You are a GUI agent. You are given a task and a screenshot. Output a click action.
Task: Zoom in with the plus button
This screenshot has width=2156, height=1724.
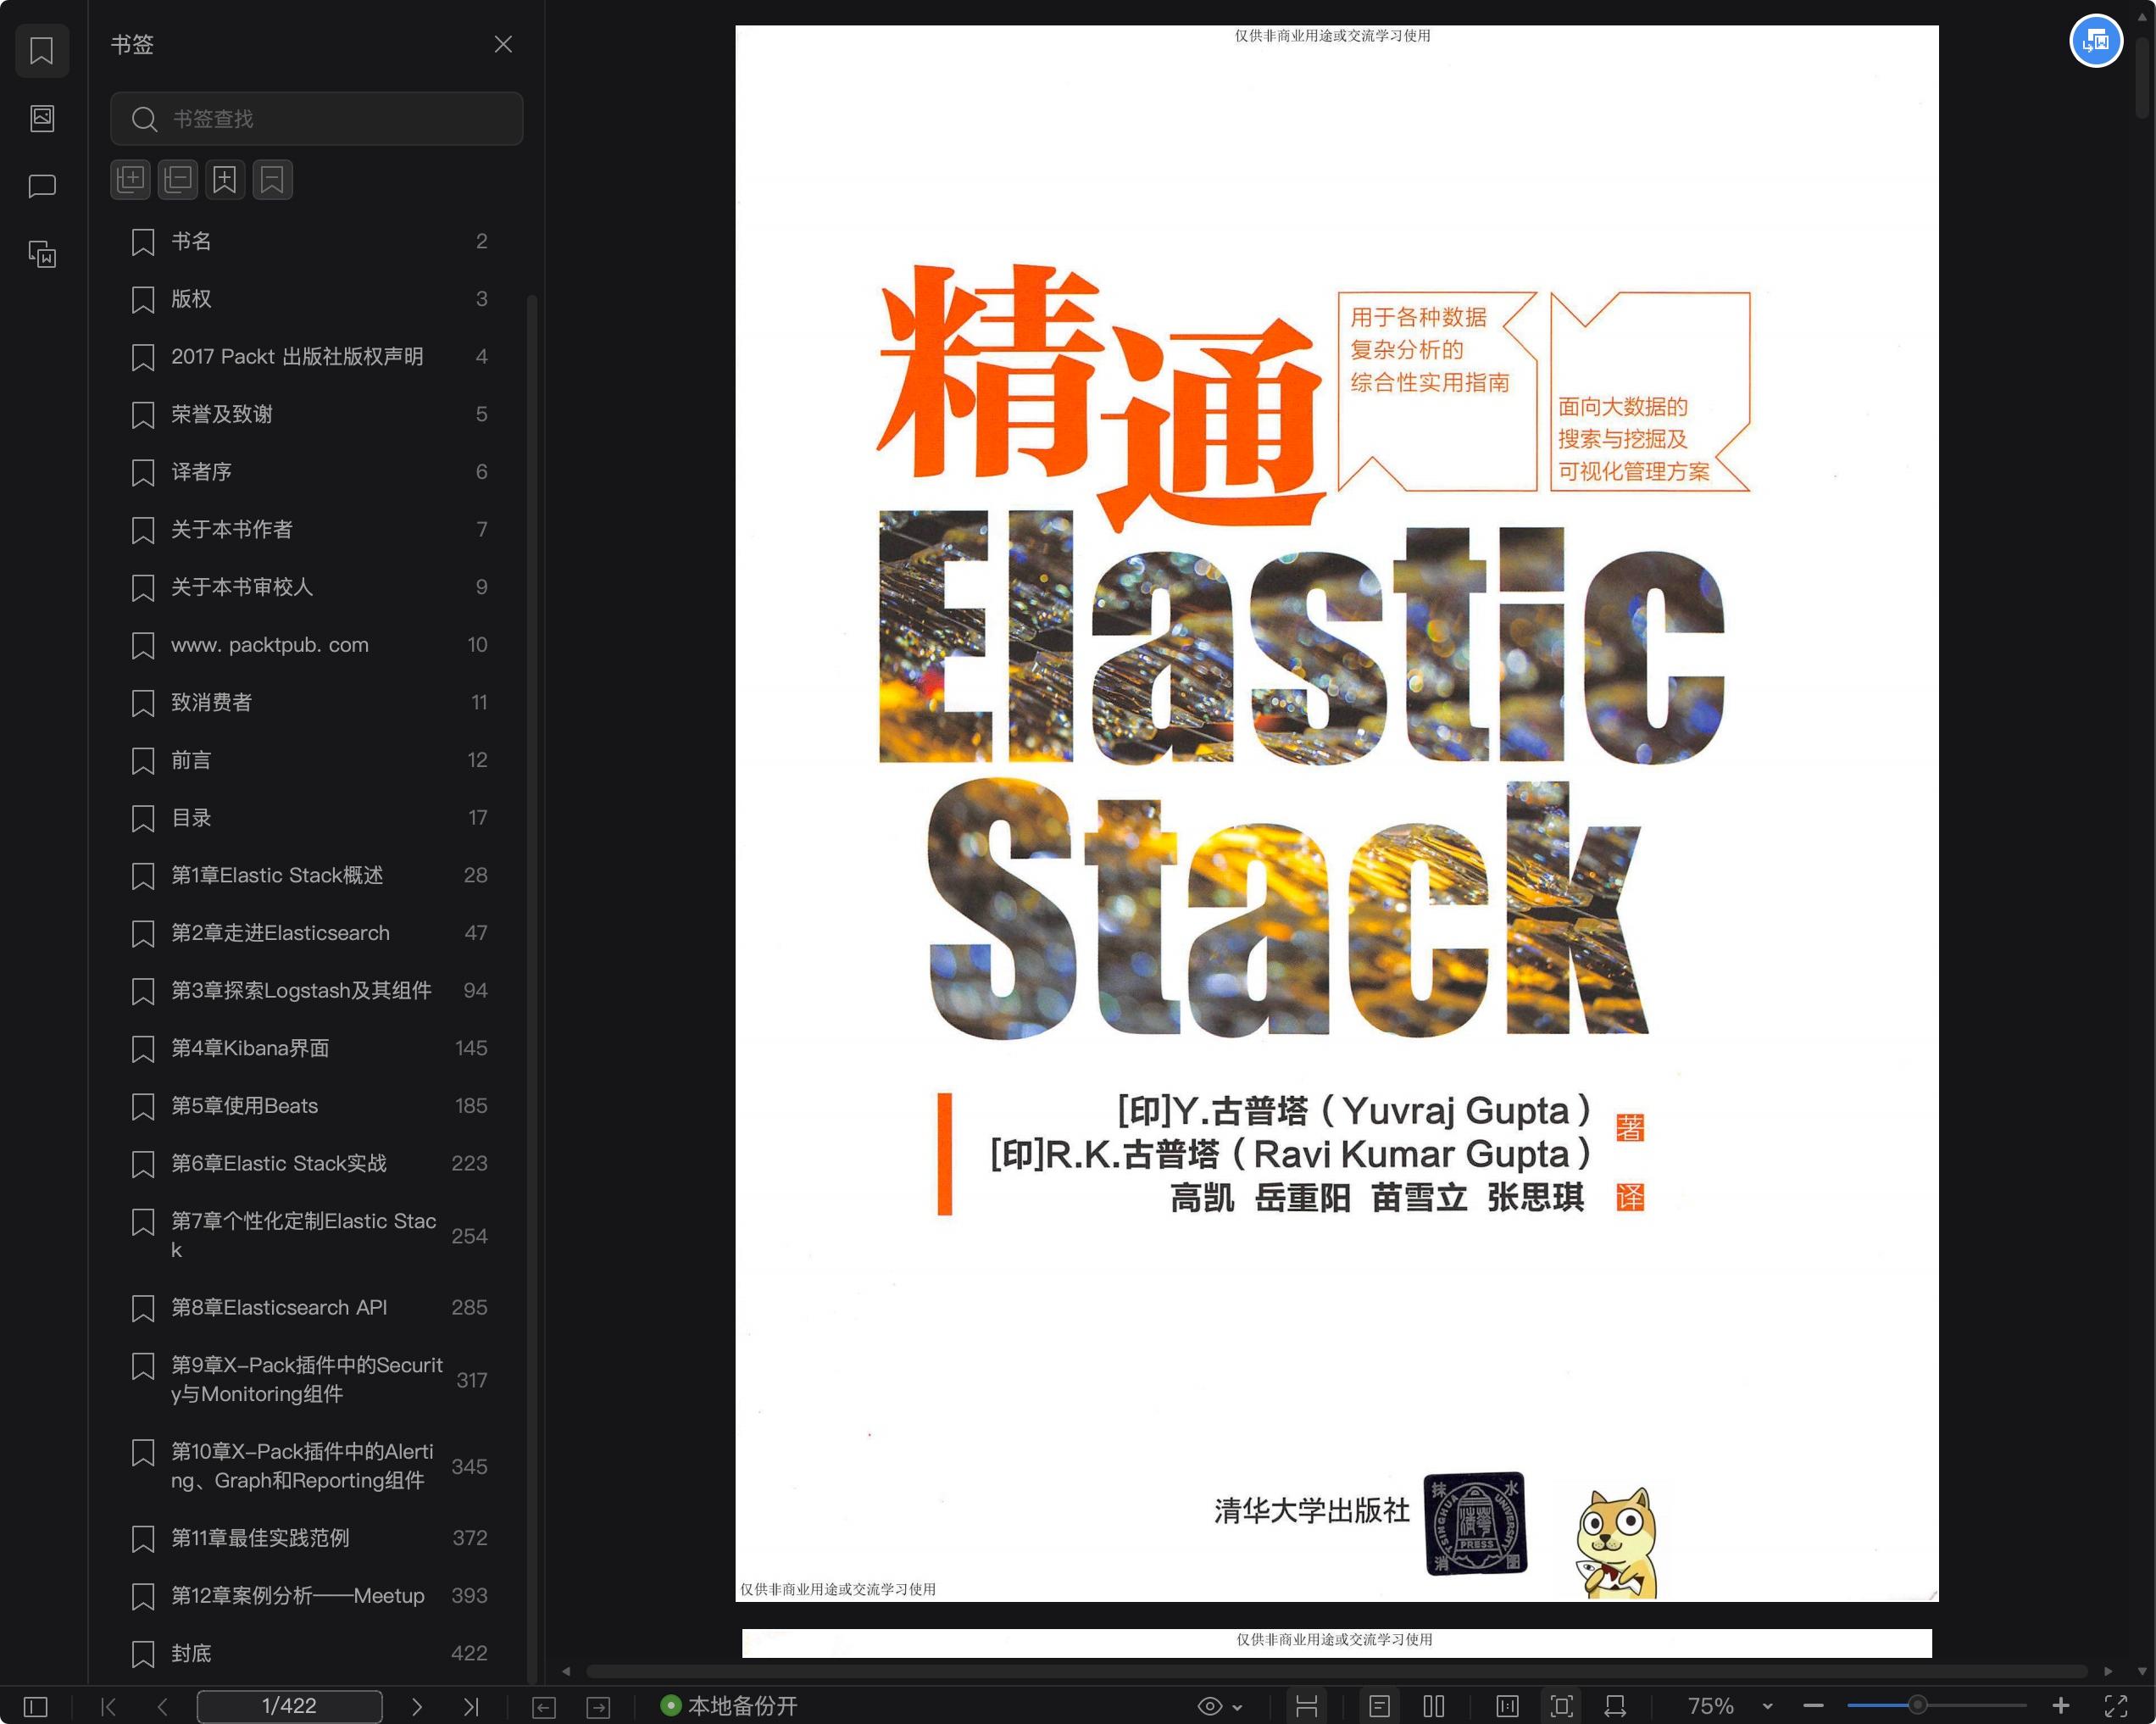click(2061, 1706)
